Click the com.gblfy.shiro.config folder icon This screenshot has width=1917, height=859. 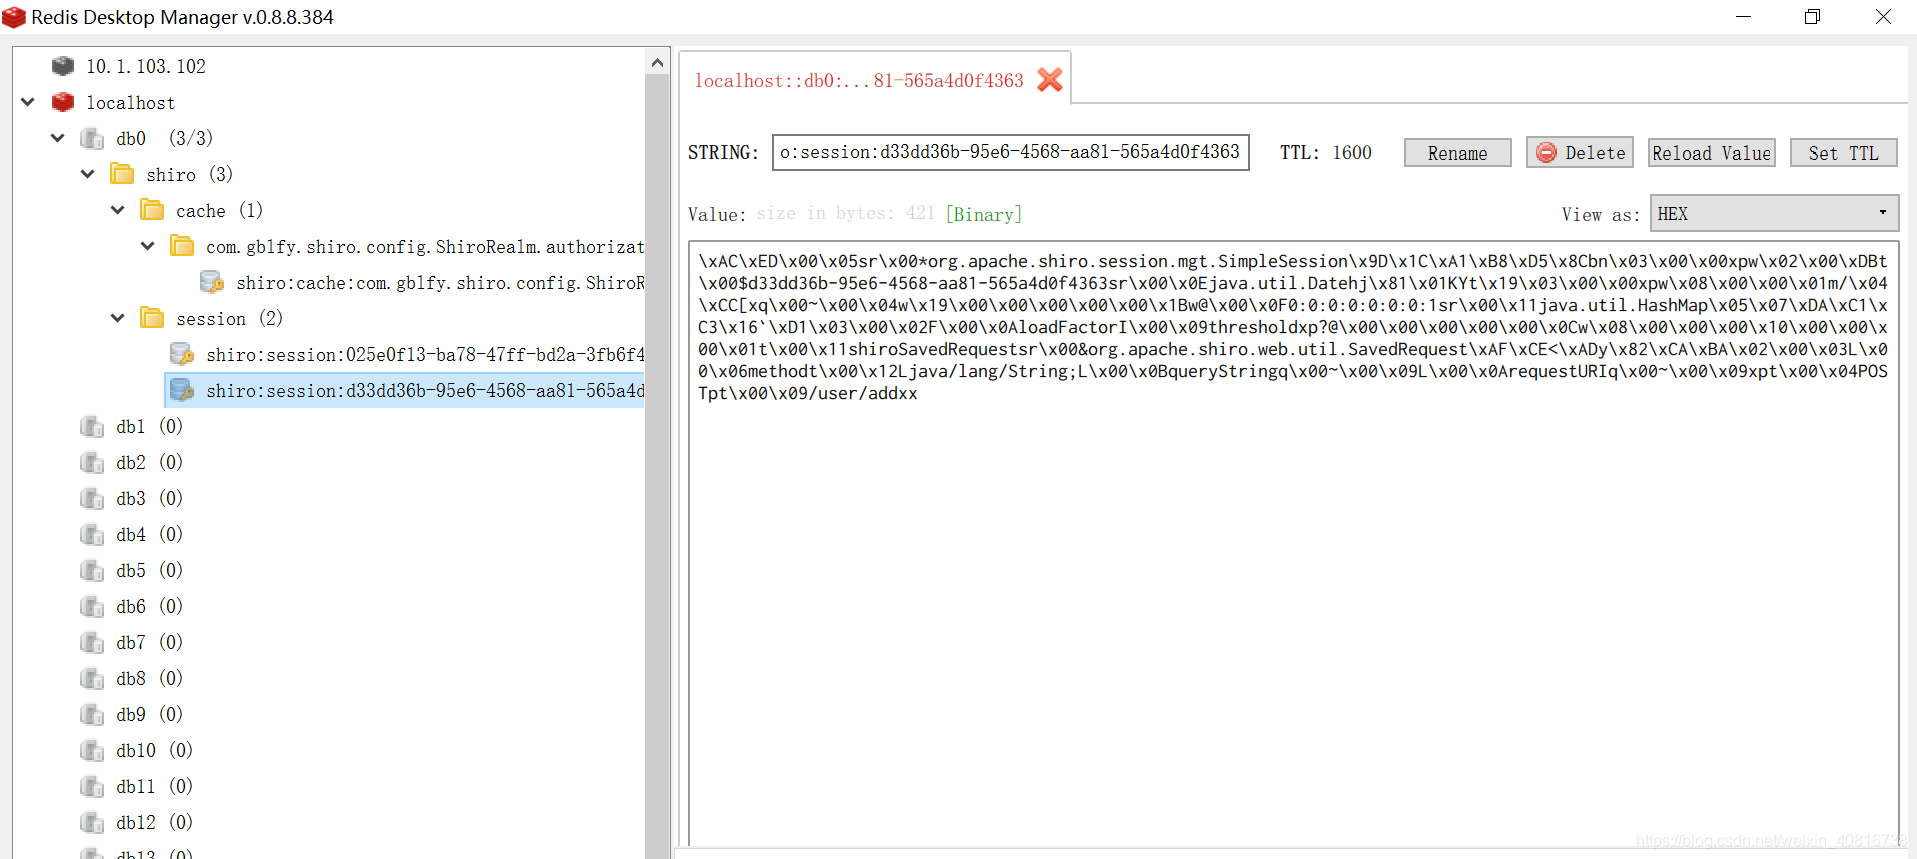coord(183,246)
